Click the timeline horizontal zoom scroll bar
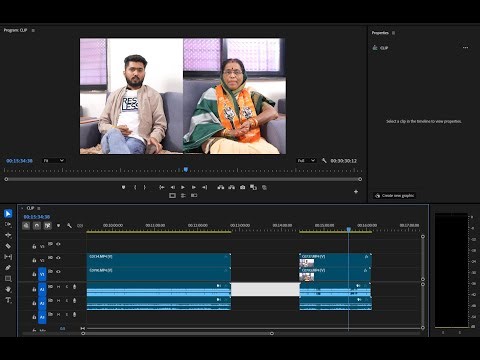The width and height of the screenshot is (480, 360). tap(177, 333)
